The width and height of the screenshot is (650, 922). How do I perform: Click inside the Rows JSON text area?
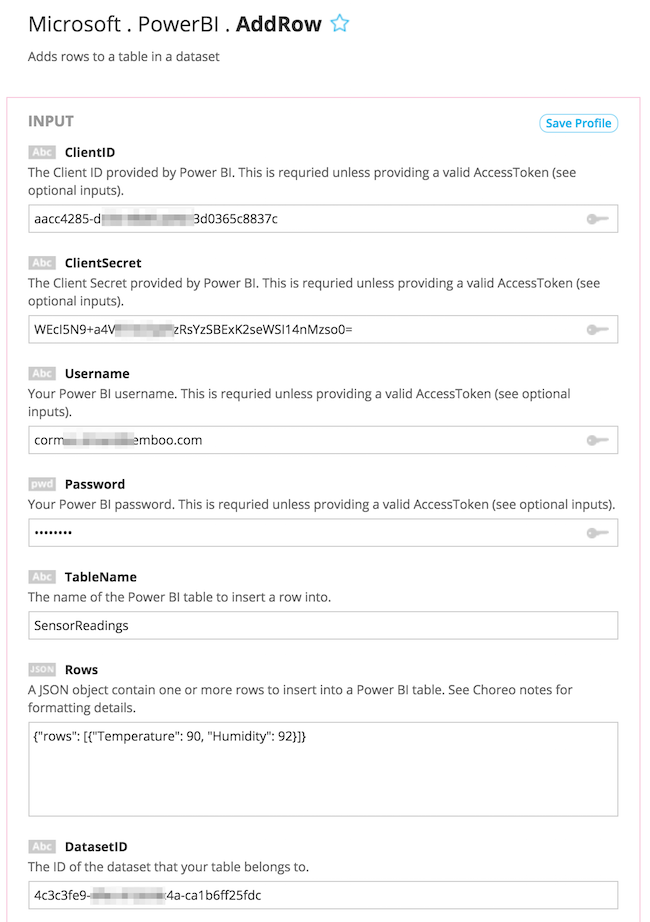click(x=323, y=770)
